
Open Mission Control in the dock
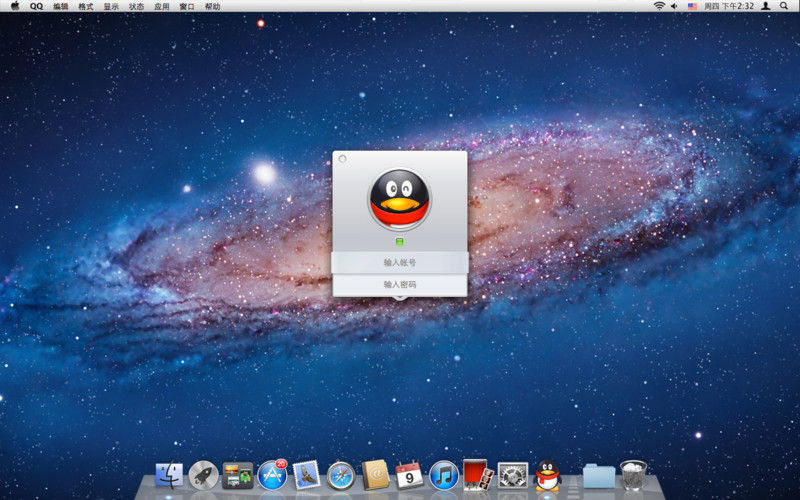click(x=238, y=475)
